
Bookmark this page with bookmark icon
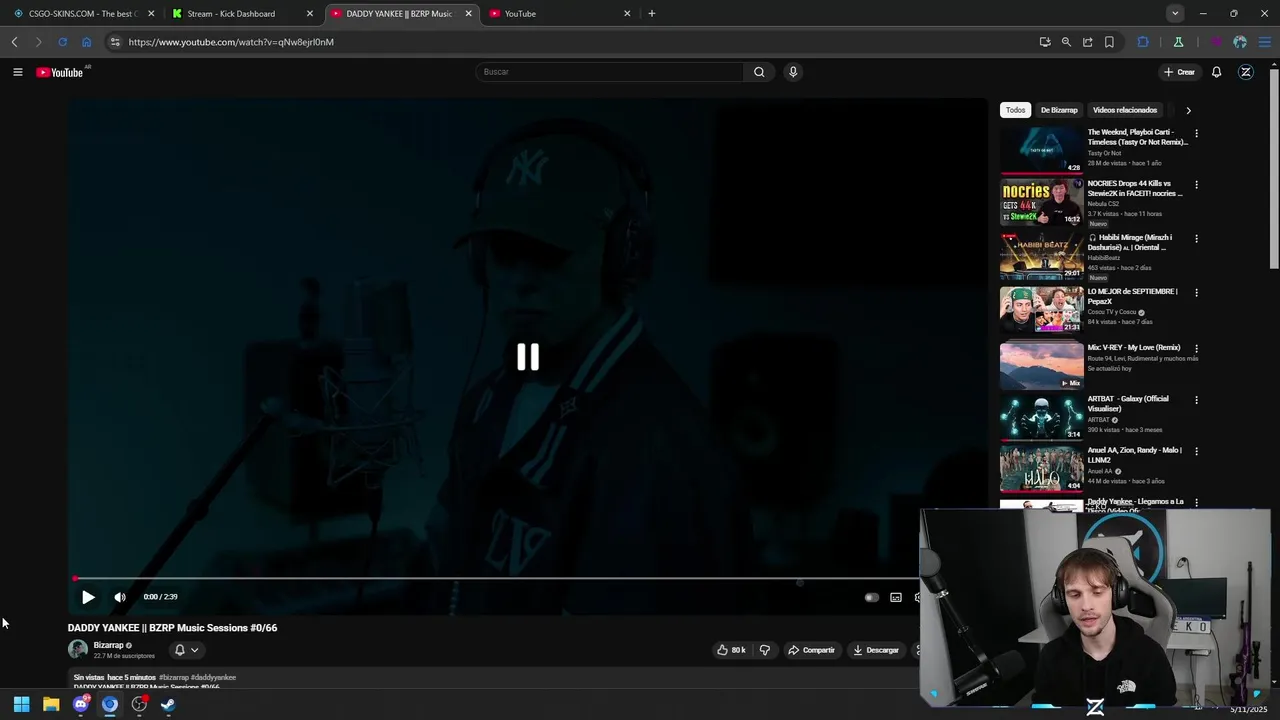click(1109, 42)
